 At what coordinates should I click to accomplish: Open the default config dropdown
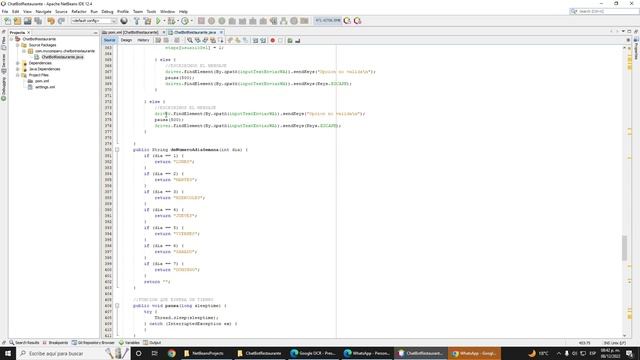pos(94,21)
